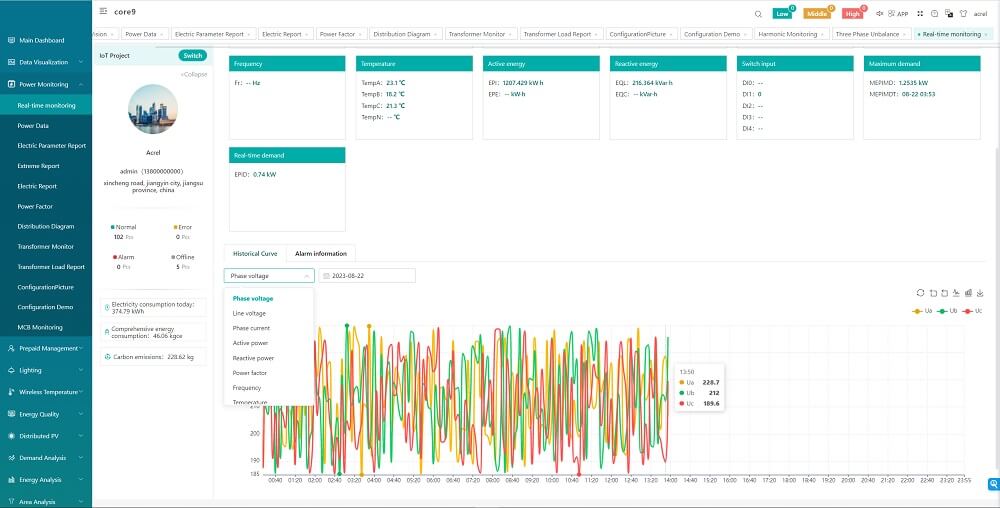1000x508 pixels.
Task: Open the theme skin shirt icon
Action: click(963, 13)
